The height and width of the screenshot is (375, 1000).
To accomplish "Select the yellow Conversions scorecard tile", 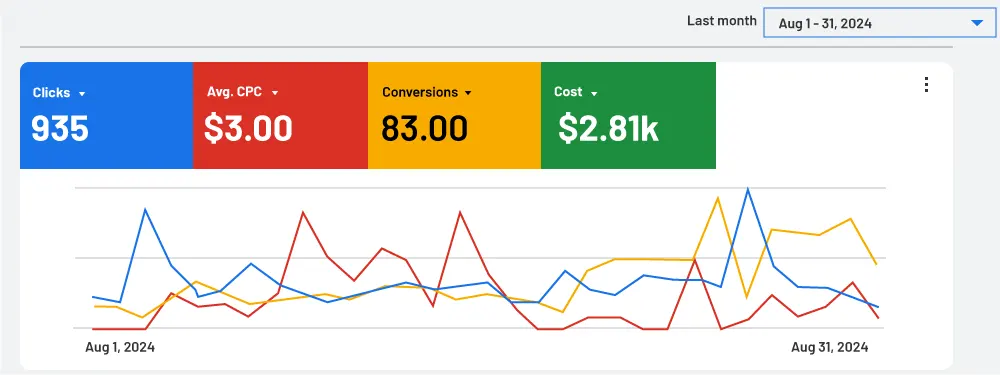I will (x=454, y=115).
